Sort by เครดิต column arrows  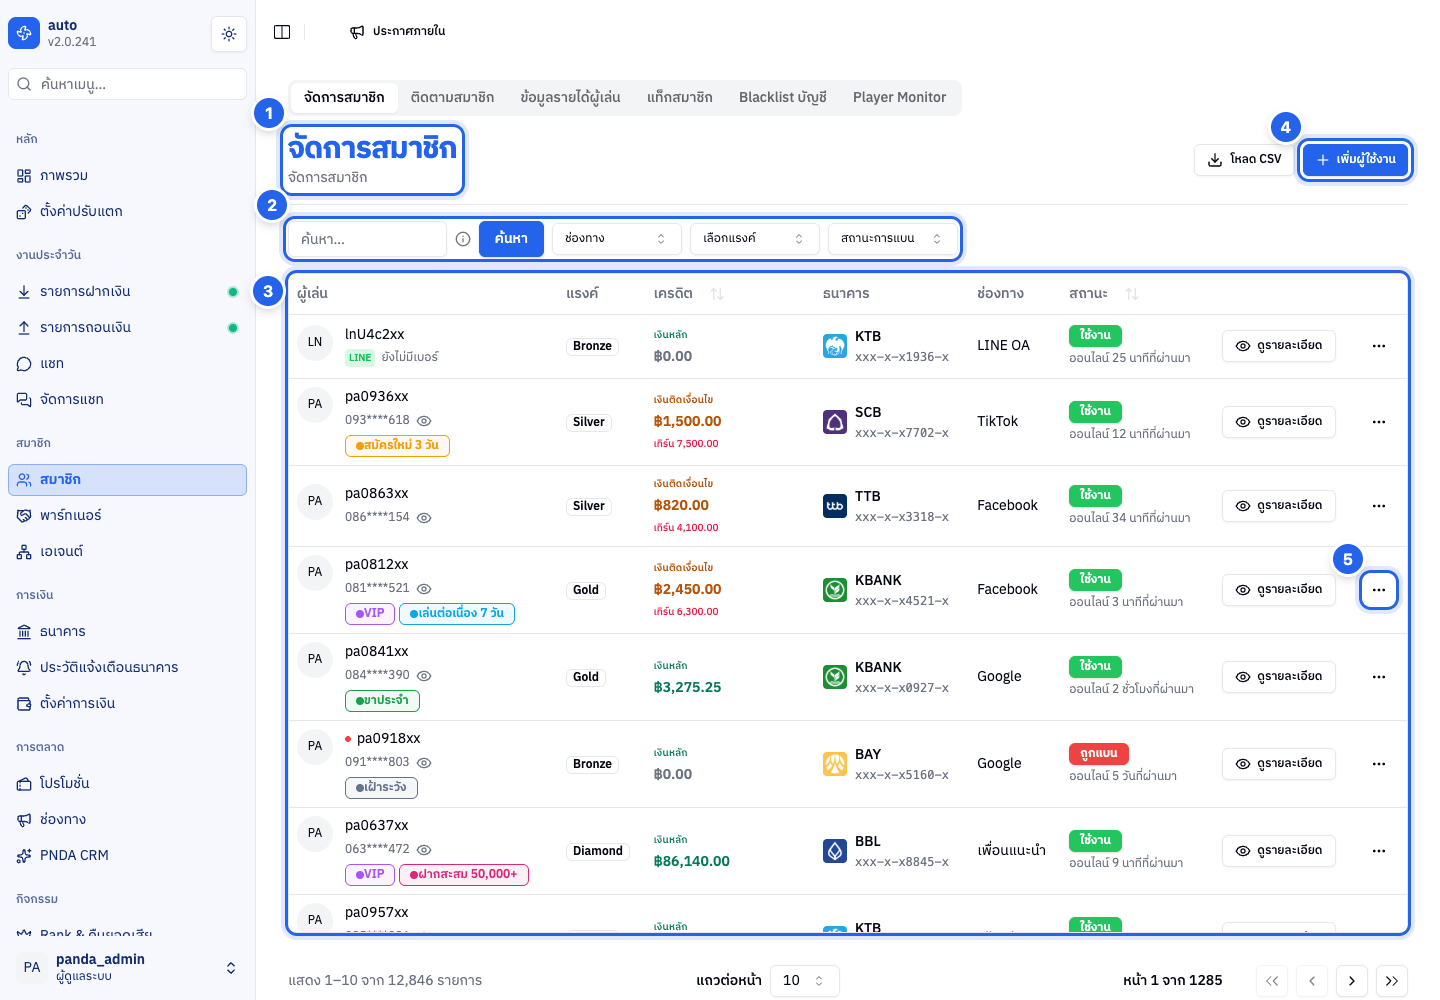coord(717,294)
